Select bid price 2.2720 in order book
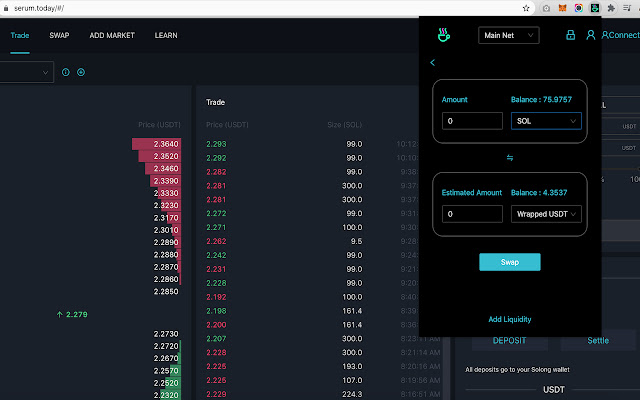Viewport: 640px width, 400px height. tap(166, 346)
